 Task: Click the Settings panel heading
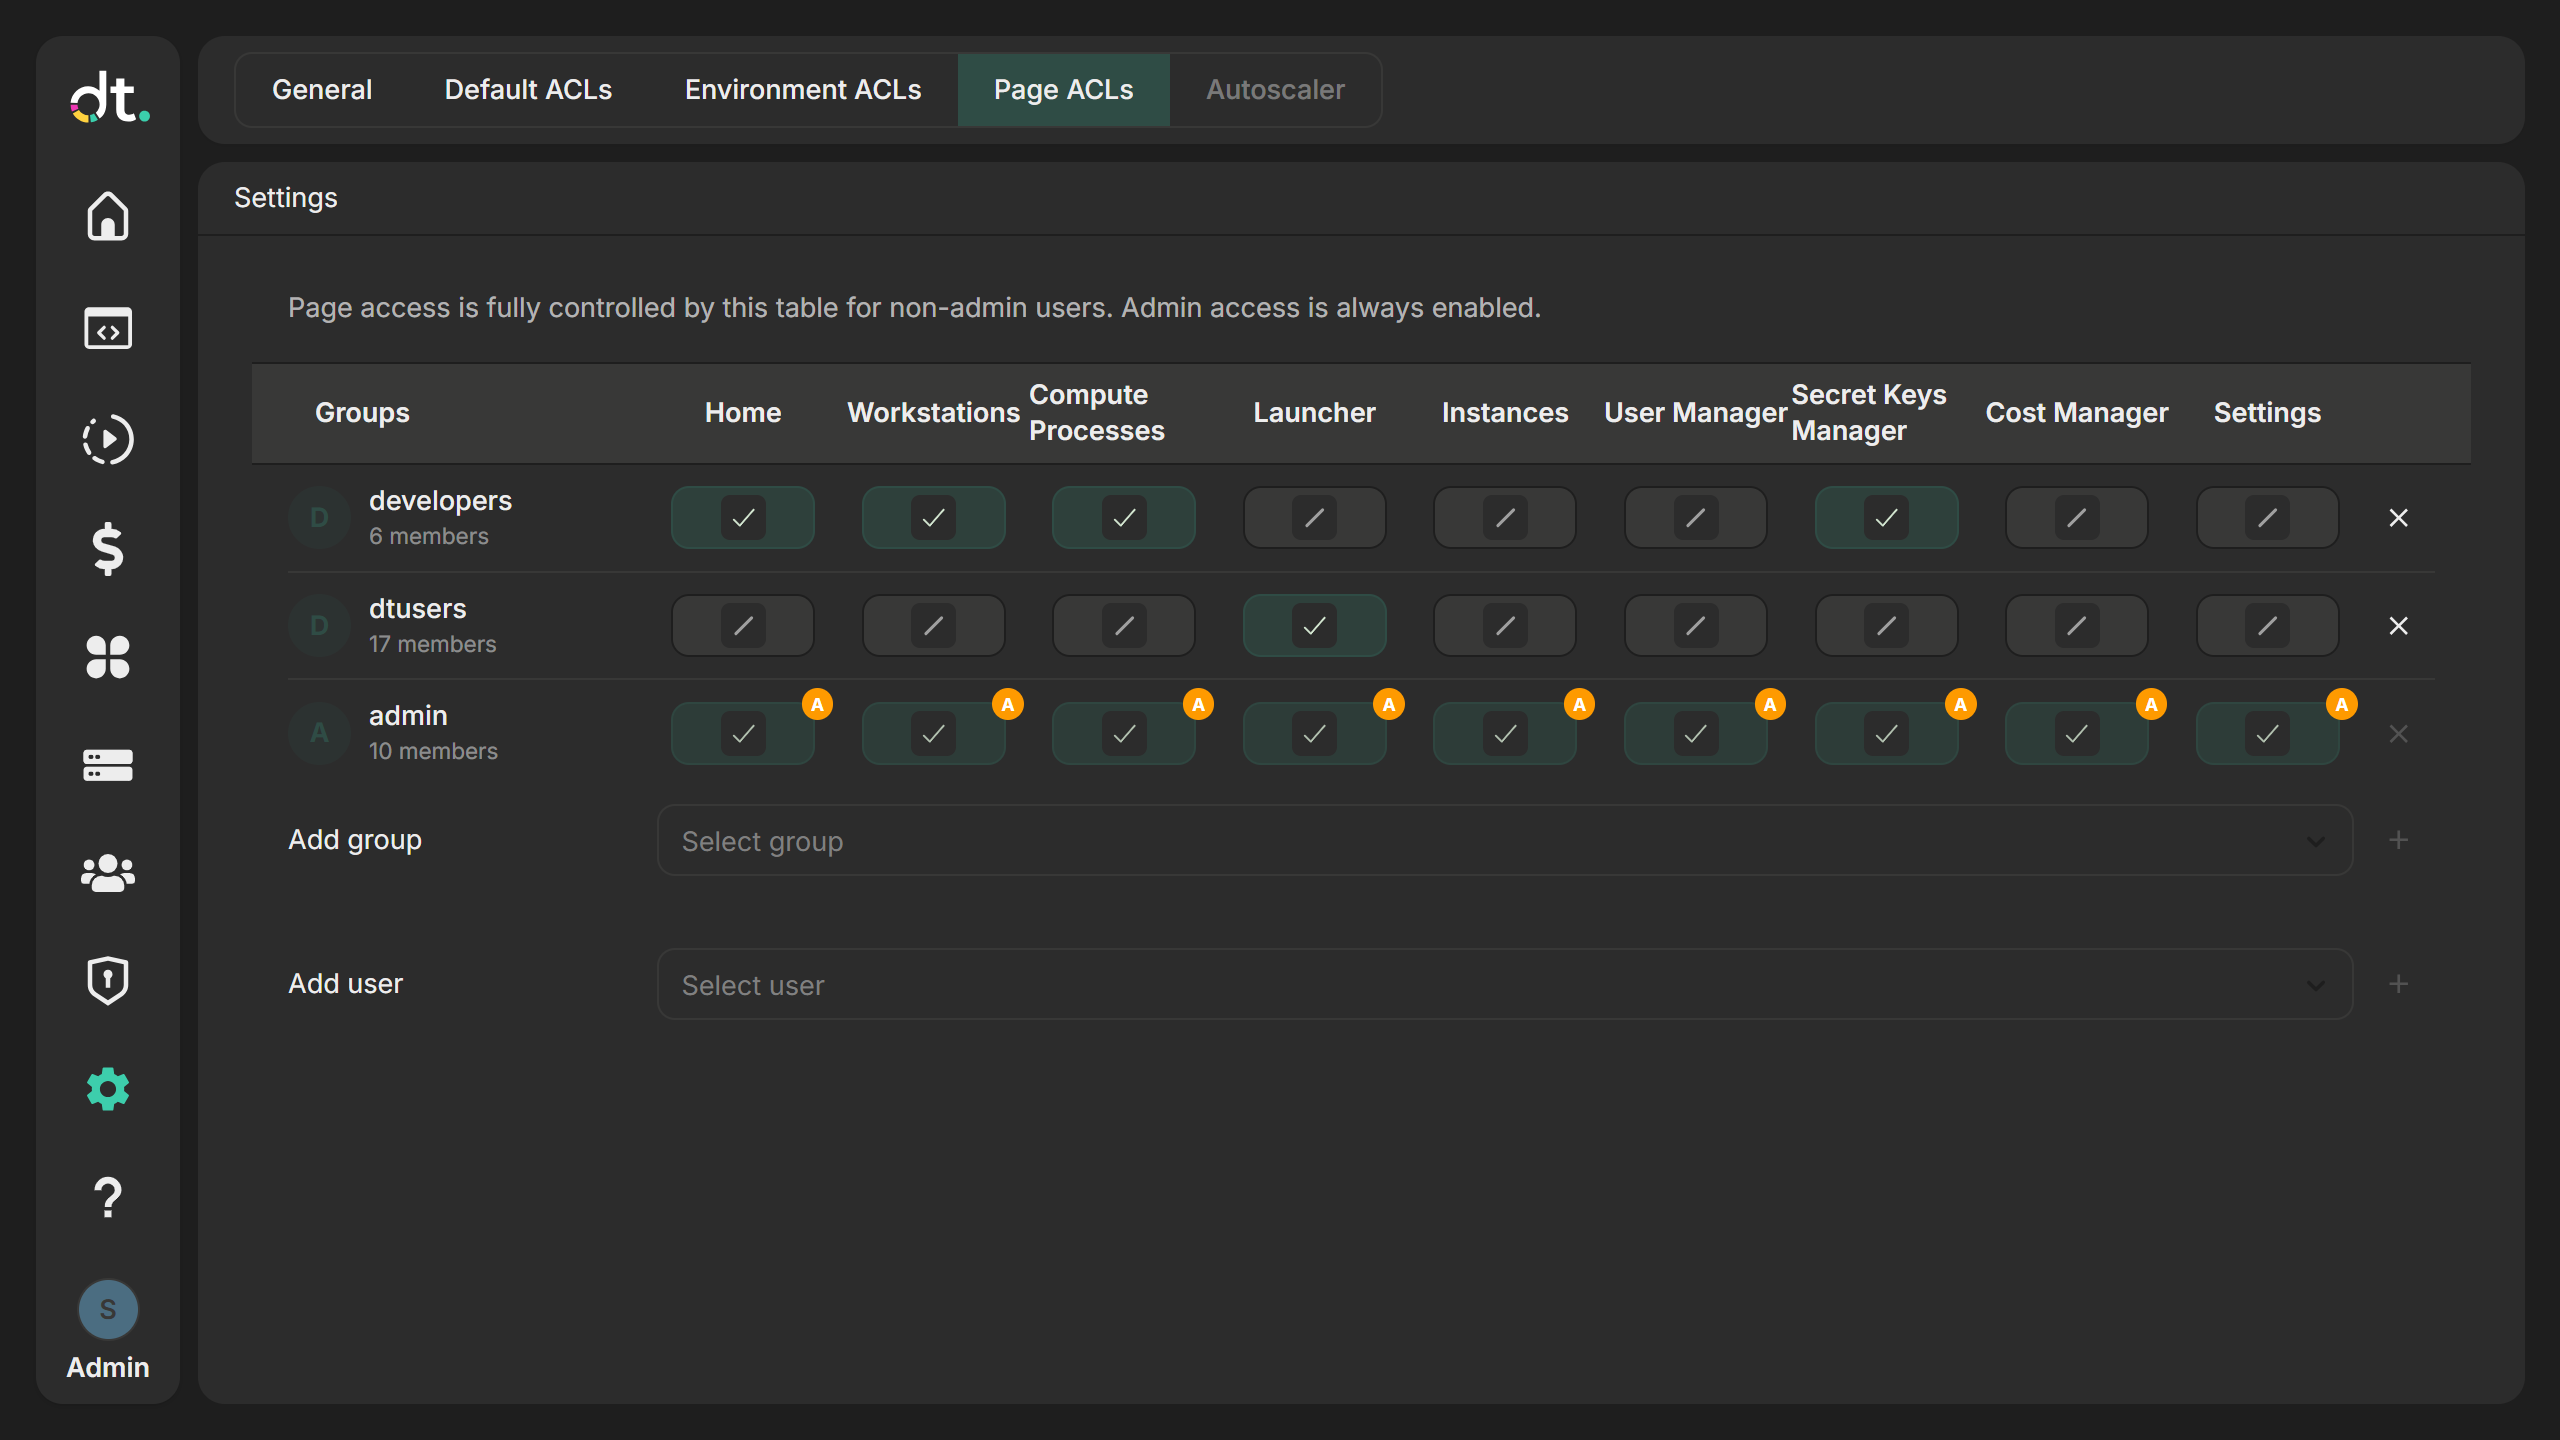pyautogui.click(x=286, y=198)
